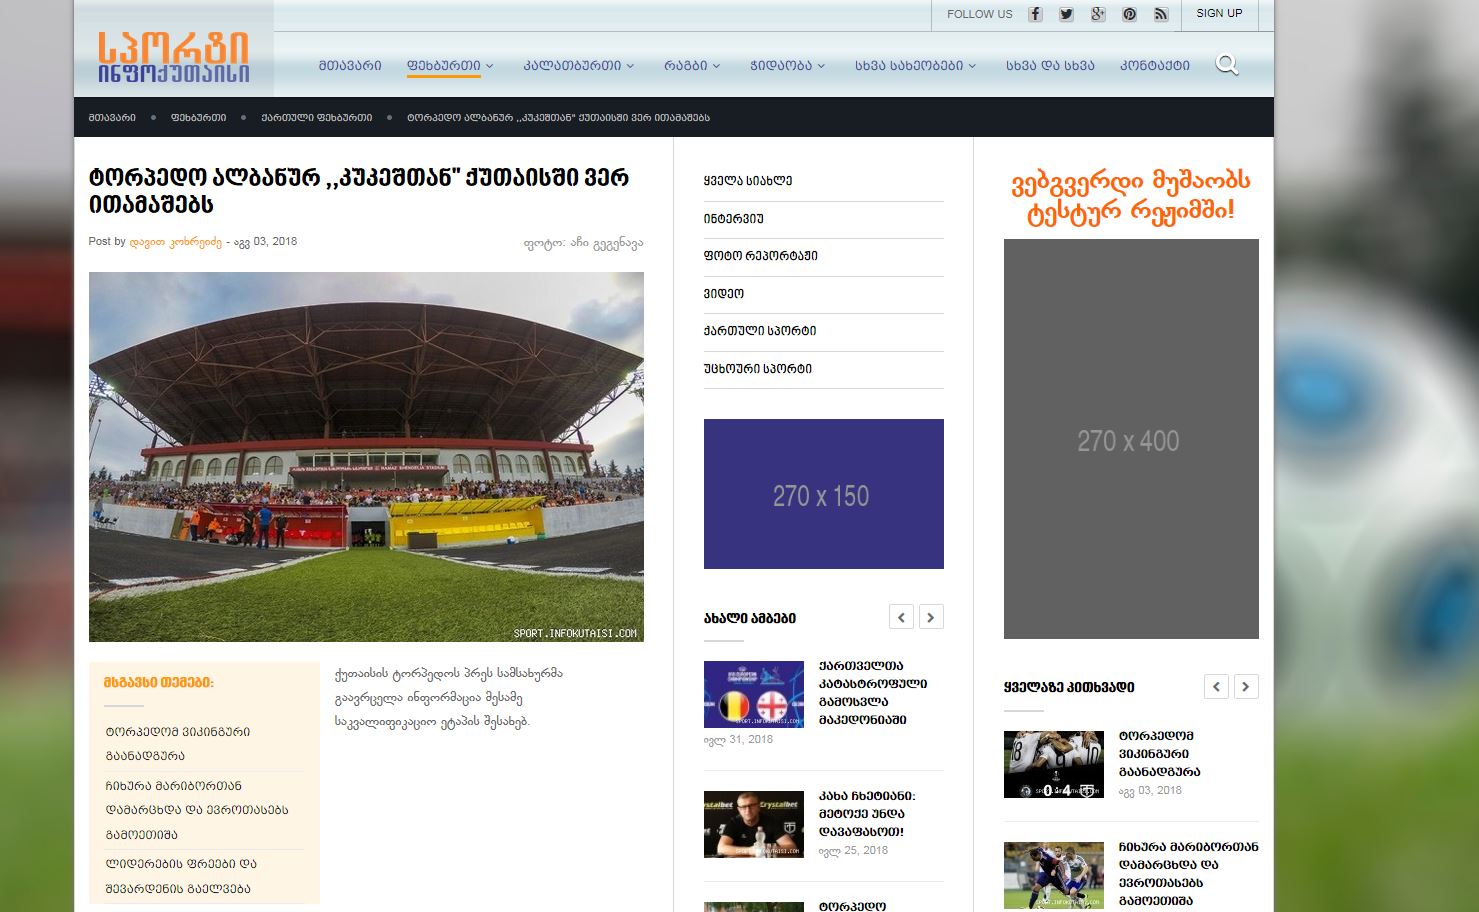Open the RSS feed icon
Screen dimensions: 1479x912
pyautogui.click(x=1161, y=14)
